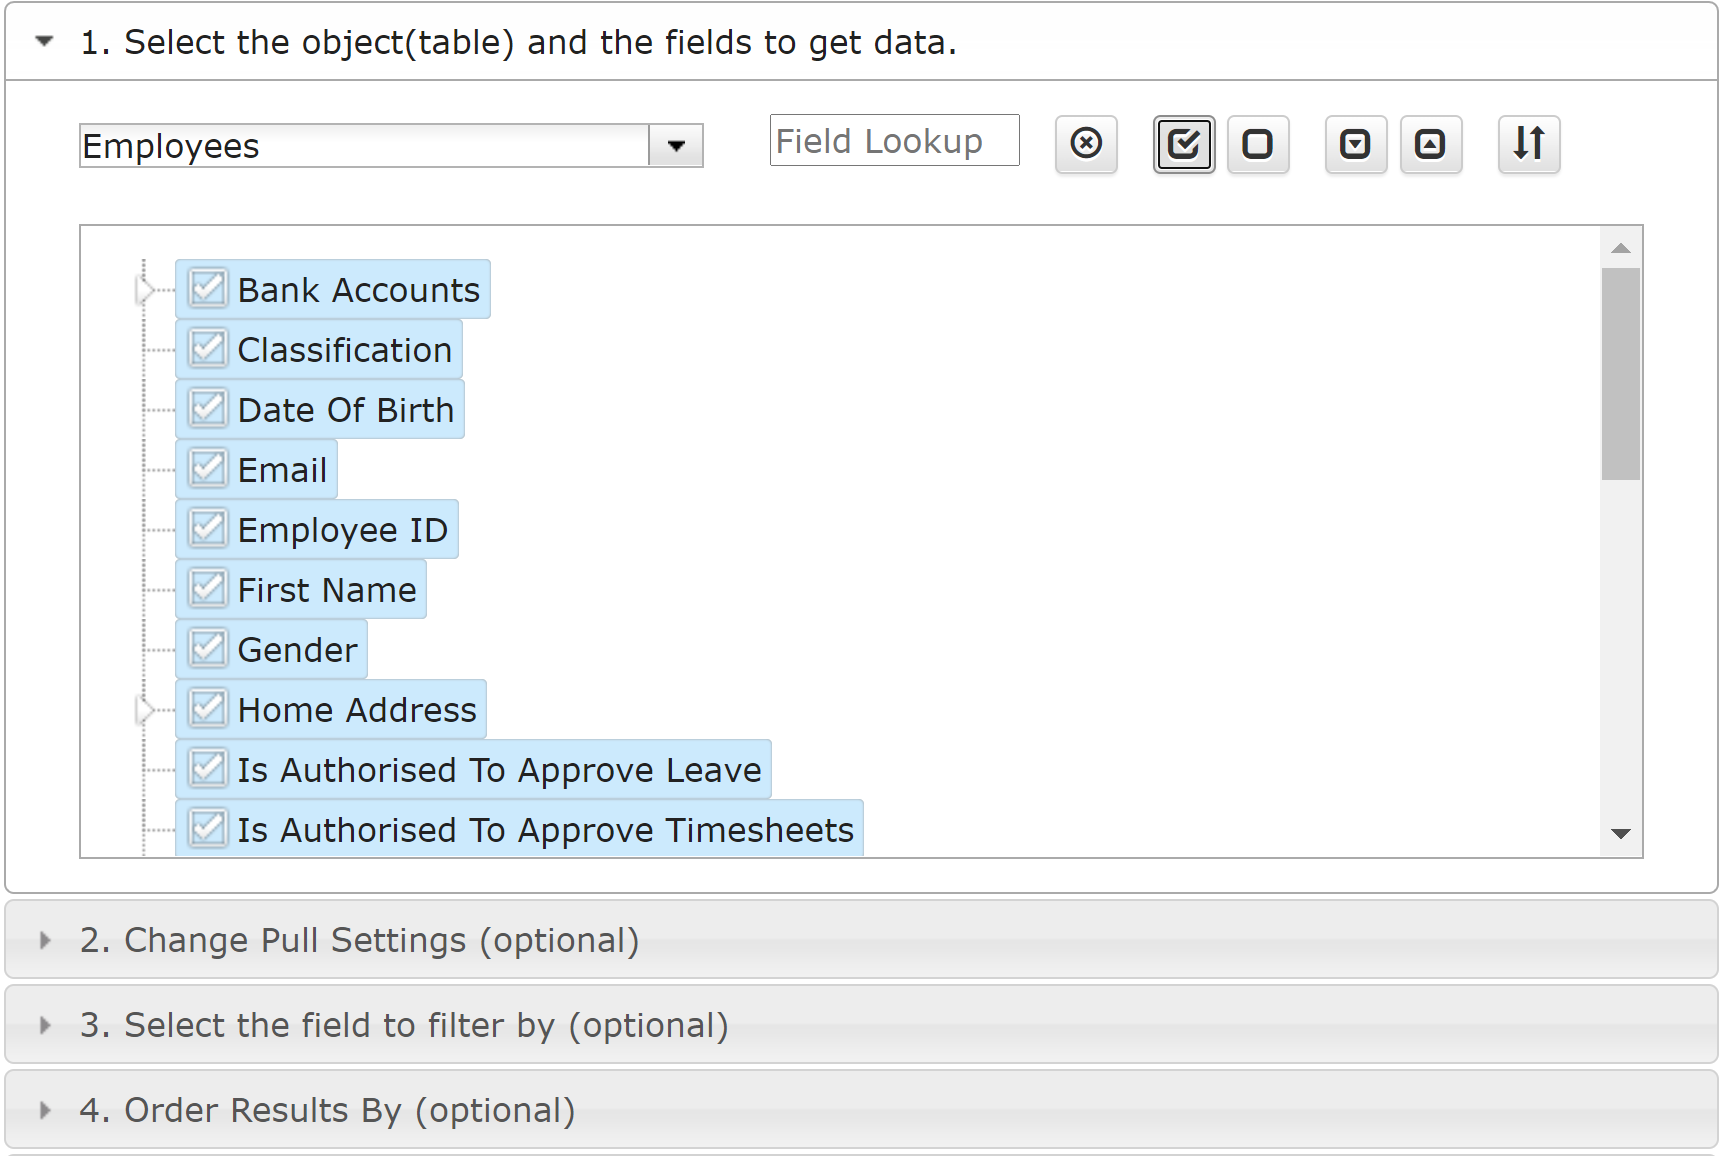Expand the Home Address tree node
Viewport: 1724px width, 1156px height.
(x=145, y=710)
